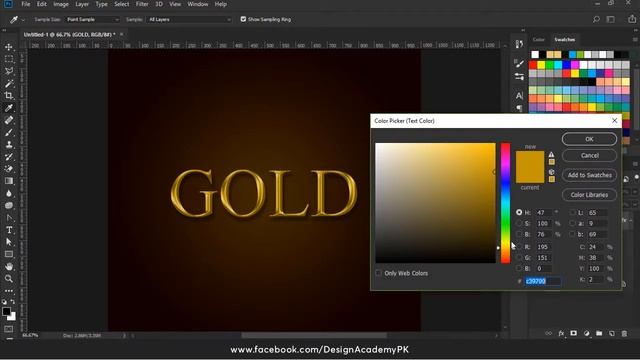The image size is (640, 360).
Task: Click the hex color input field
Action: [x=543, y=281]
